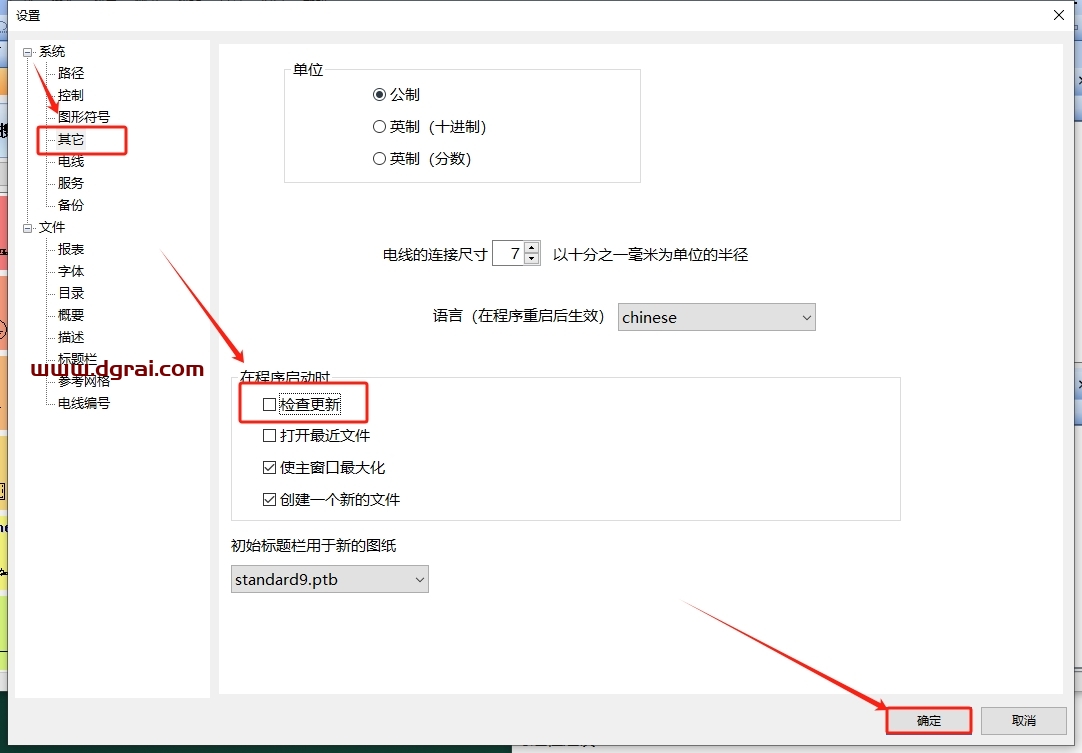
Task: Select 电线编号 at the bottom of the tree
Action: [80, 403]
